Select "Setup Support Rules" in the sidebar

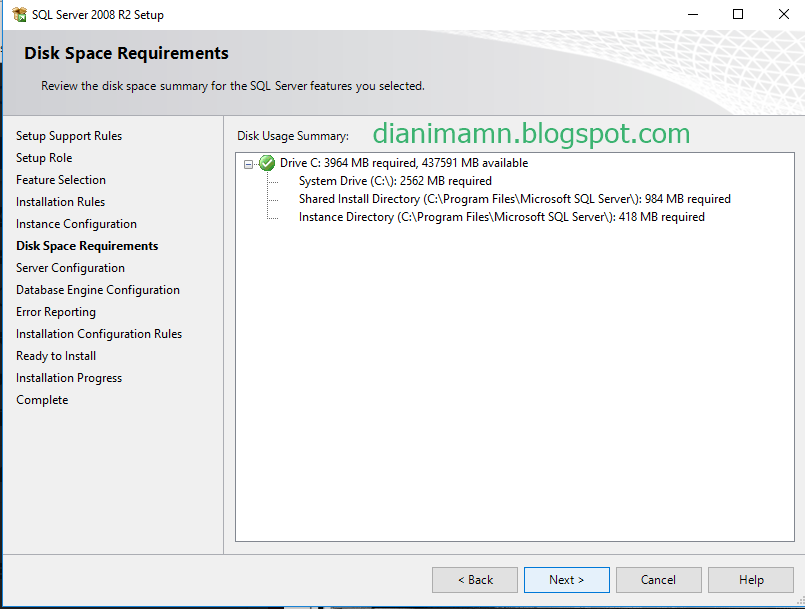[x=68, y=135]
